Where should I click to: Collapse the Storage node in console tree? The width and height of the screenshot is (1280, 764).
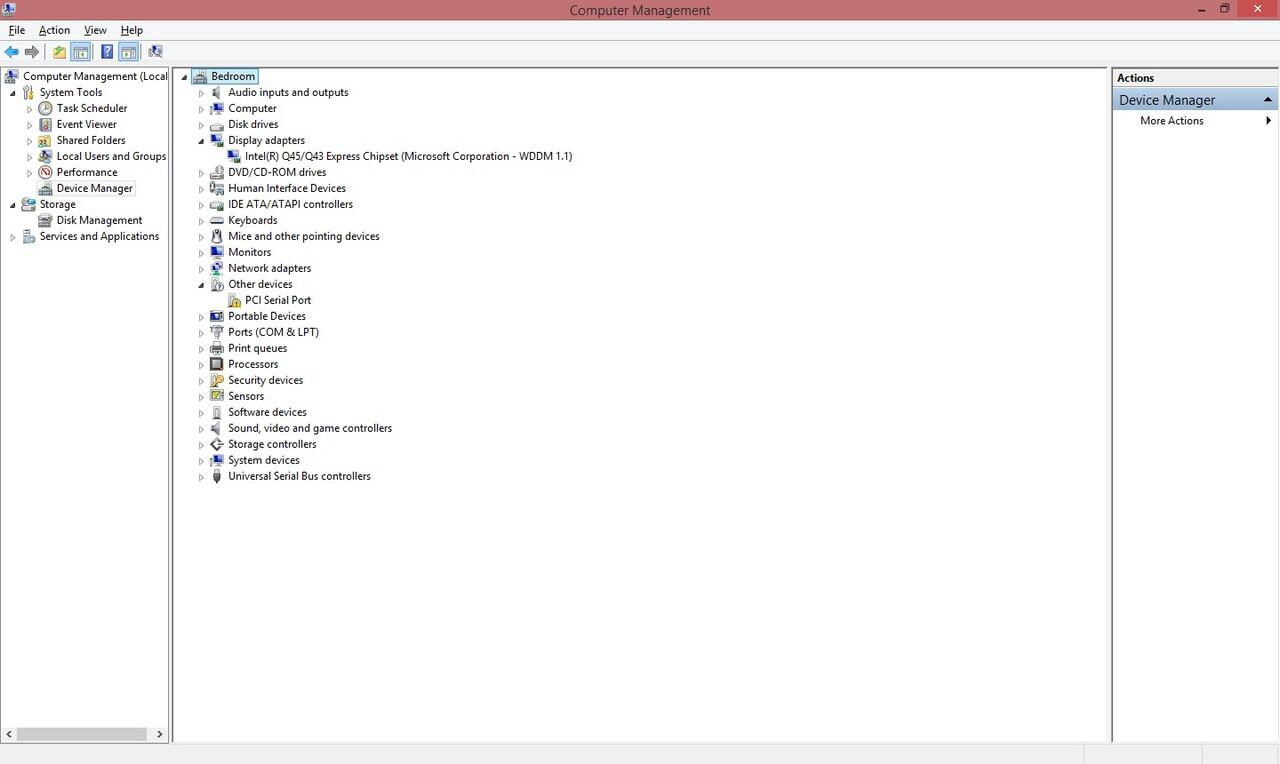pyautogui.click(x=13, y=205)
